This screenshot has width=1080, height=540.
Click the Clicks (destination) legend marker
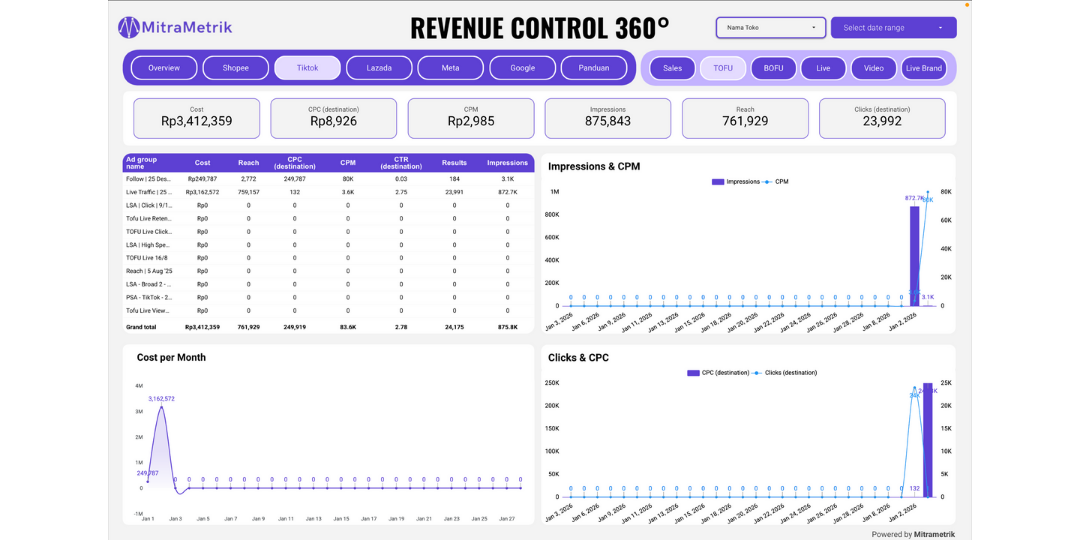pyautogui.click(x=761, y=373)
